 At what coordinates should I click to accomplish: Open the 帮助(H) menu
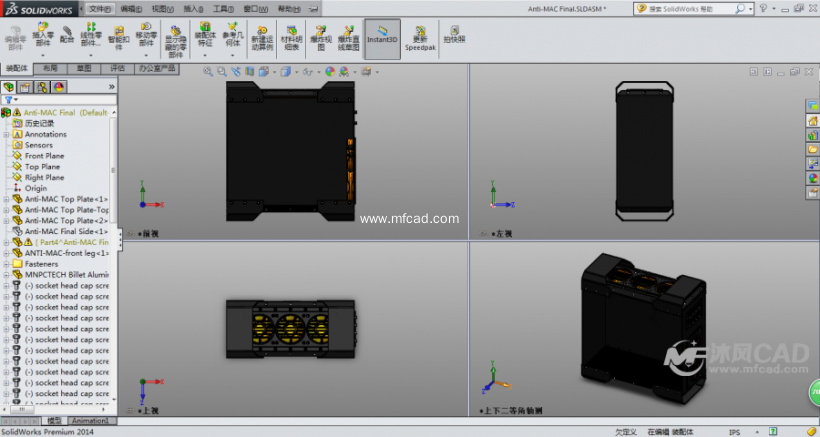[x=289, y=9]
